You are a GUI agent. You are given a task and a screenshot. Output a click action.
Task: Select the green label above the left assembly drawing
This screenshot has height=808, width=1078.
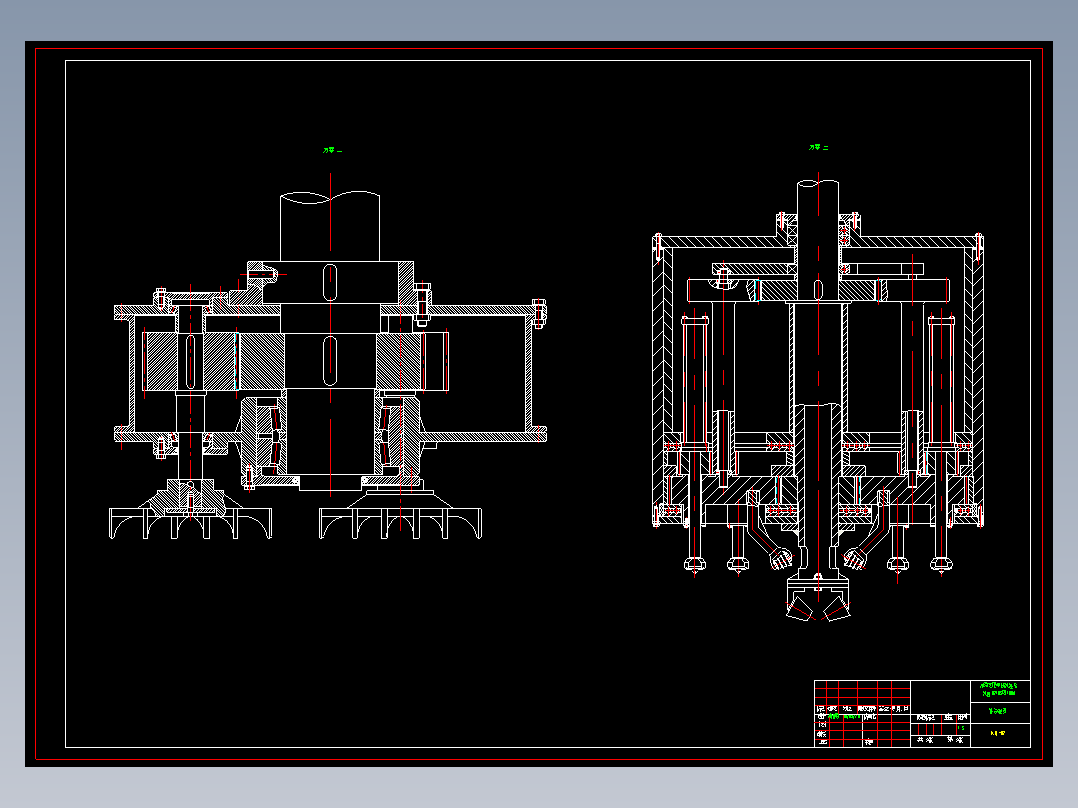coord(332,150)
